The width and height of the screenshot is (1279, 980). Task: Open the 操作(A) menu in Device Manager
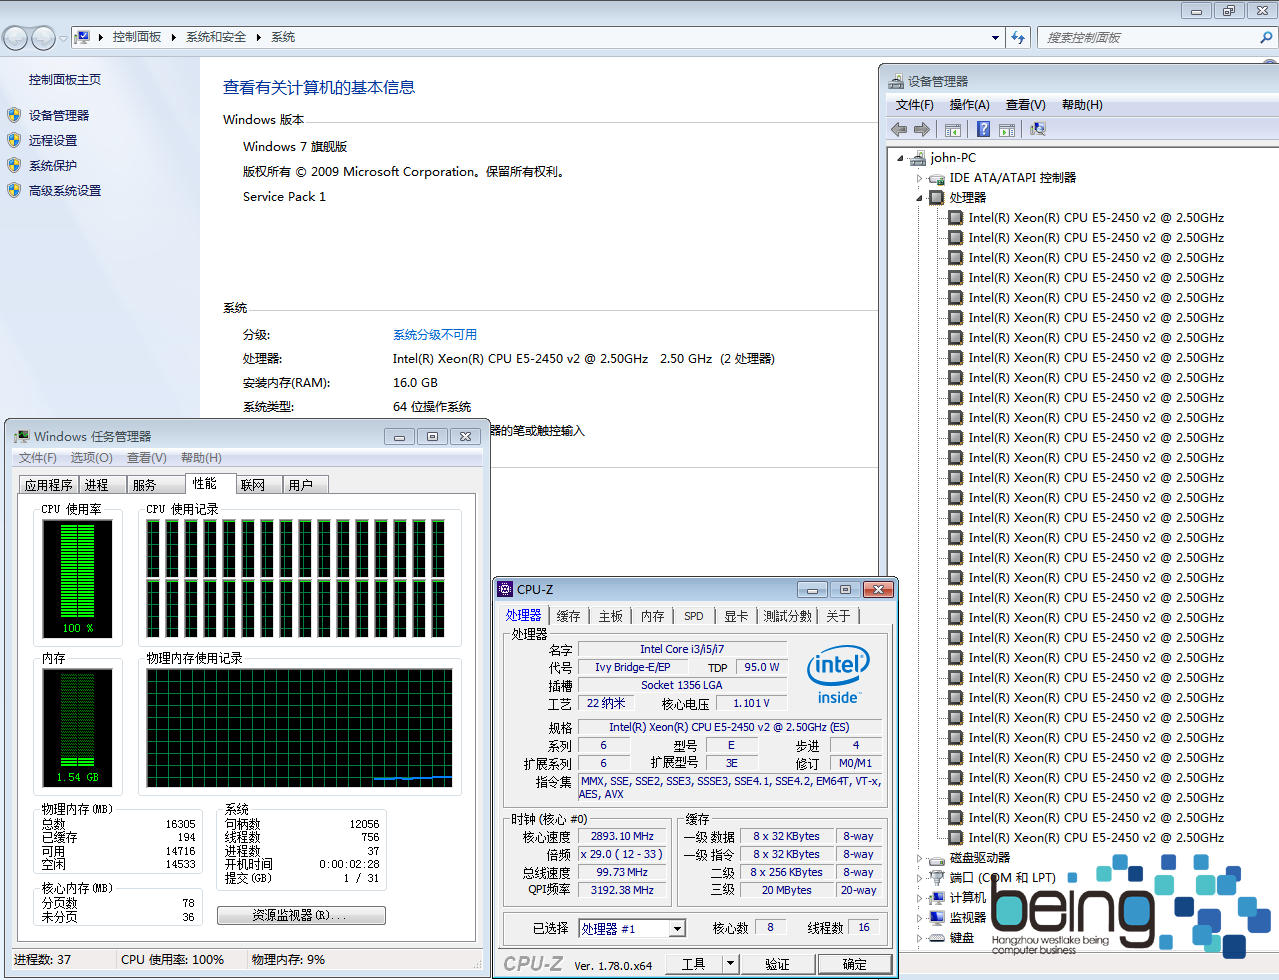(969, 105)
